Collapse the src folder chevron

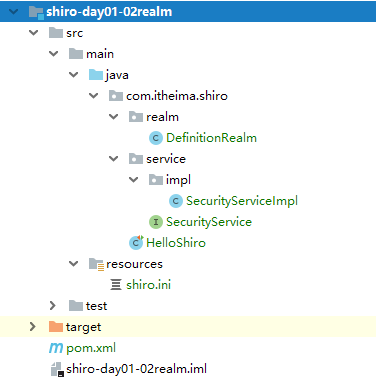(x=34, y=33)
